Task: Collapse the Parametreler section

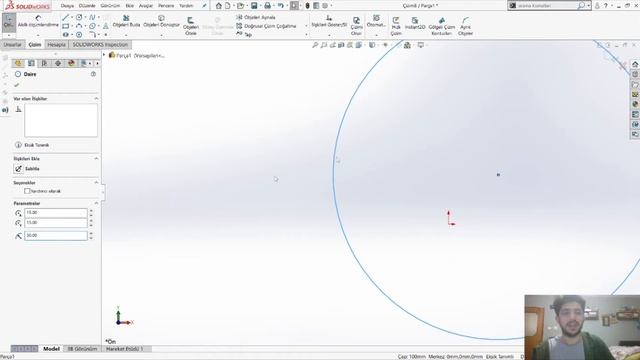Action: click(x=96, y=203)
